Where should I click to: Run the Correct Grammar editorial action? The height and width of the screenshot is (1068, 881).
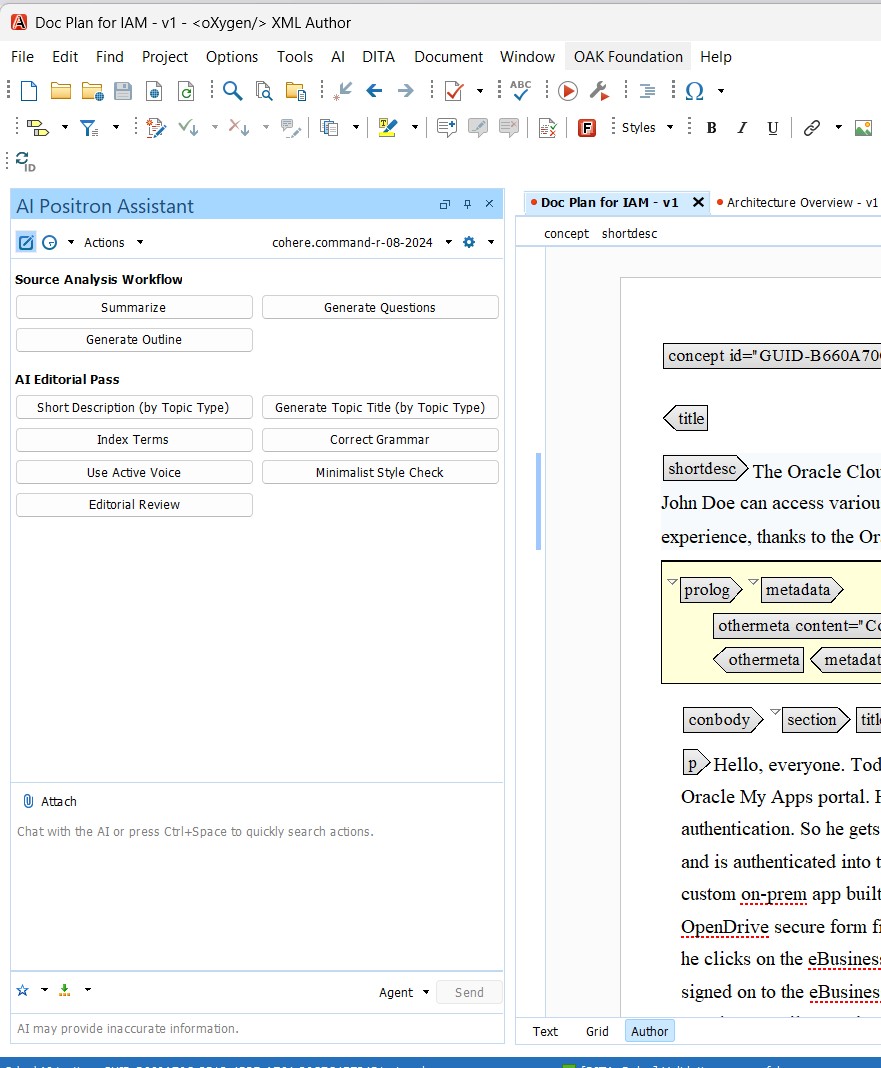click(380, 439)
